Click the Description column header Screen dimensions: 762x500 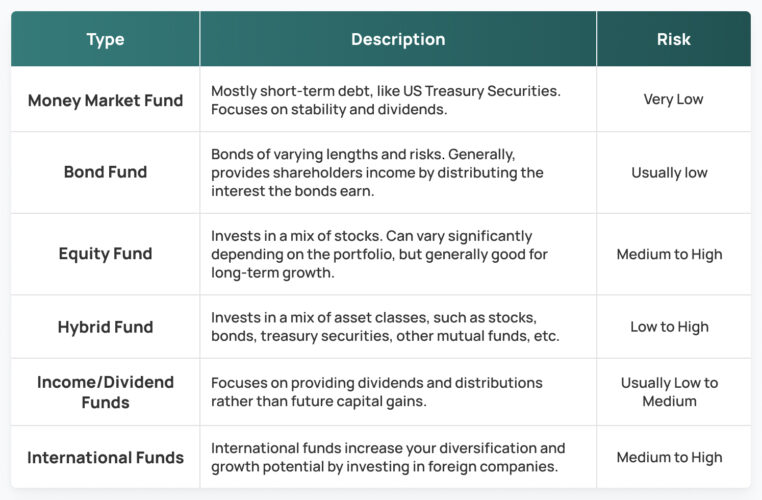coord(398,39)
